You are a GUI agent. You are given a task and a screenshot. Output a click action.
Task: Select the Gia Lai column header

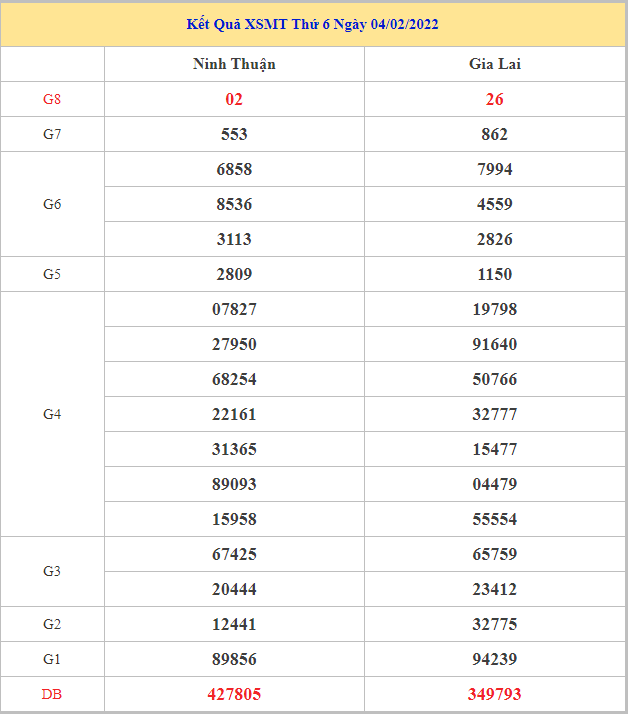coord(494,64)
